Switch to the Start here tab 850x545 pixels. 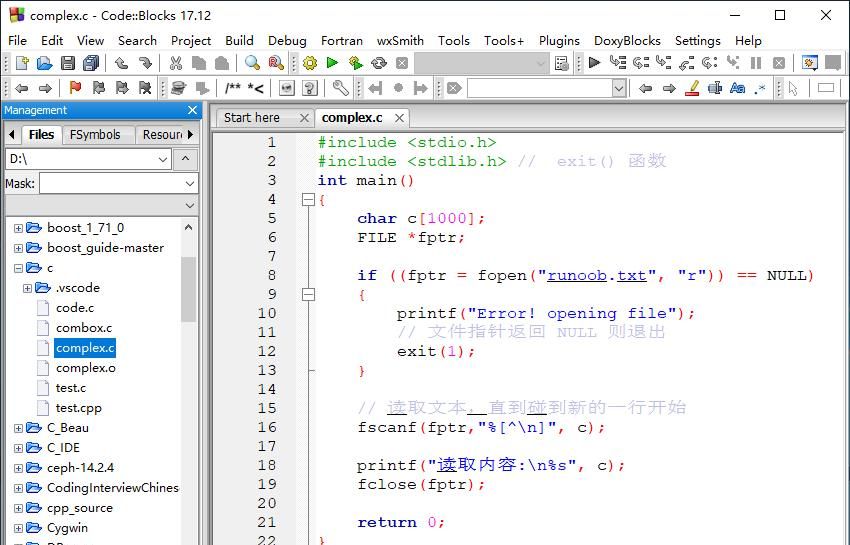point(252,118)
